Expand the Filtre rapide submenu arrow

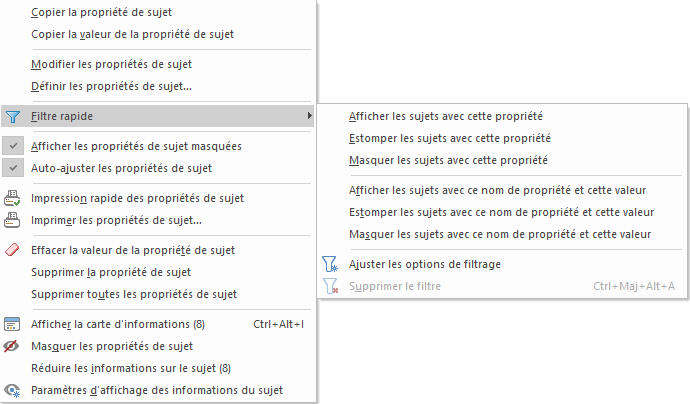pos(309,116)
